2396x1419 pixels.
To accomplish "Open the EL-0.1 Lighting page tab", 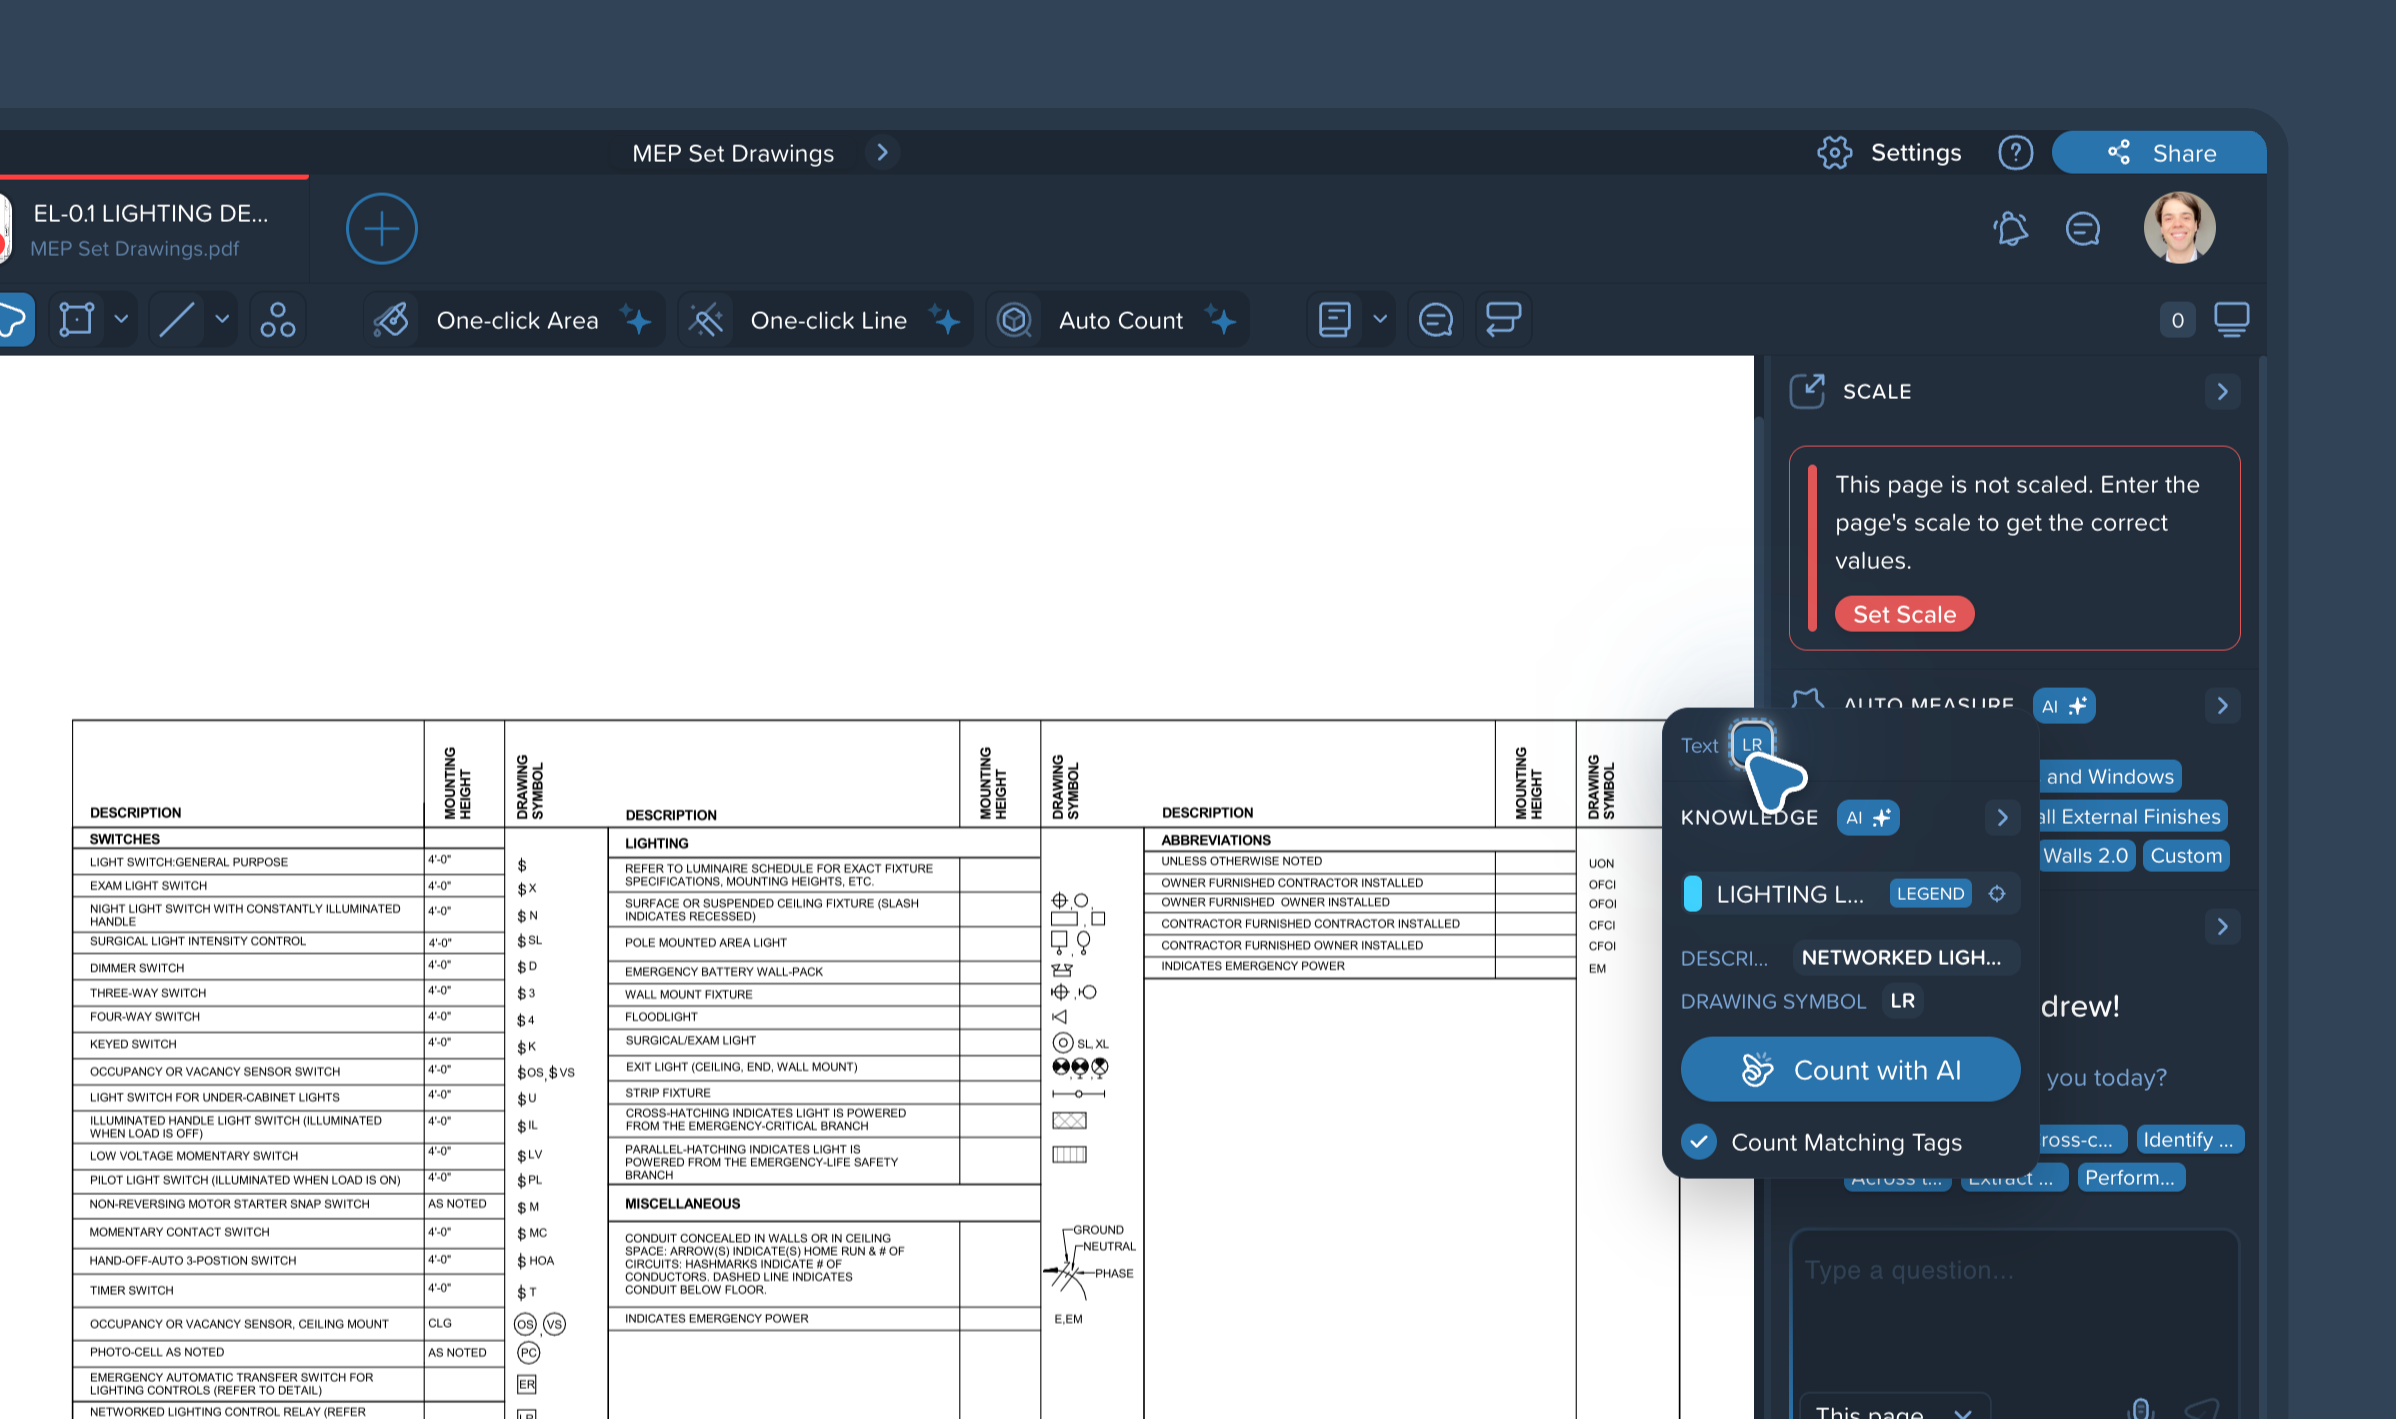I will (x=150, y=229).
